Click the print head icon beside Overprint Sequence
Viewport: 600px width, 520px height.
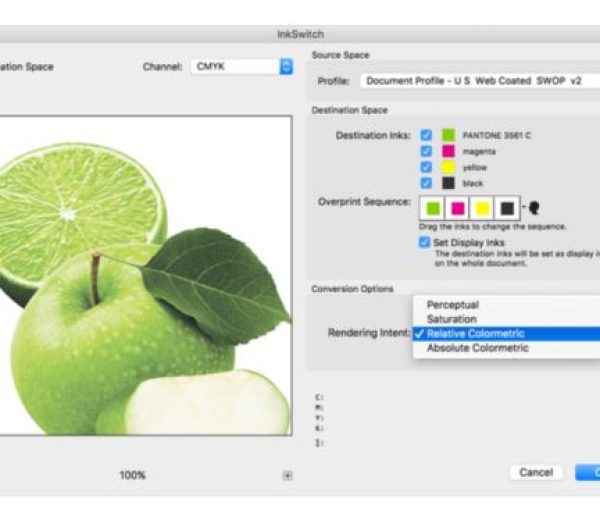pyautogui.click(x=534, y=208)
